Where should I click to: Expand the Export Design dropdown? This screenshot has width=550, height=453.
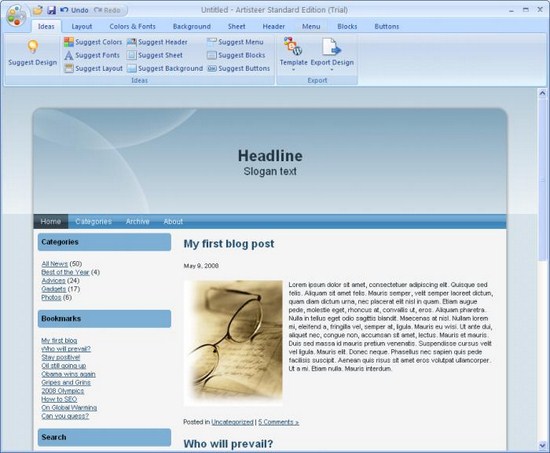pyautogui.click(x=332, y=69)
